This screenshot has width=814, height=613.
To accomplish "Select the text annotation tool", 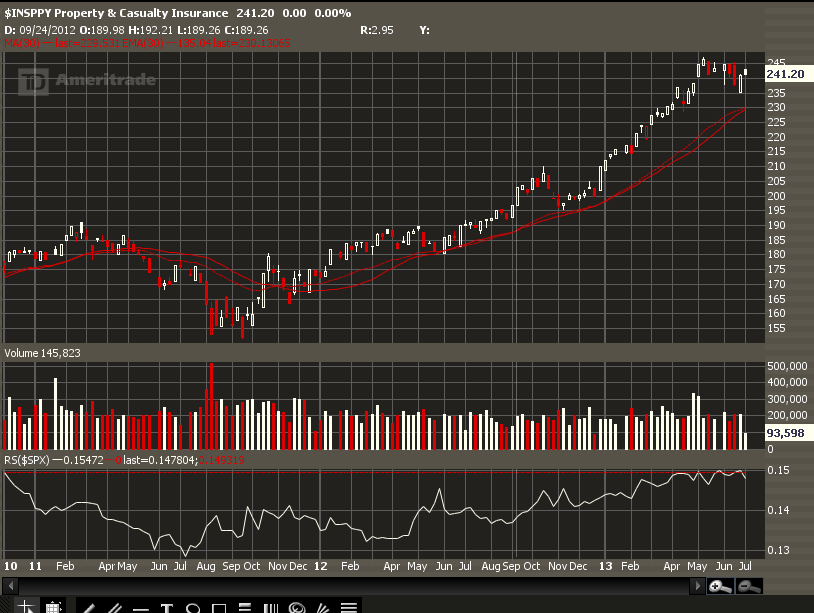I will click(x=166, y=606).
